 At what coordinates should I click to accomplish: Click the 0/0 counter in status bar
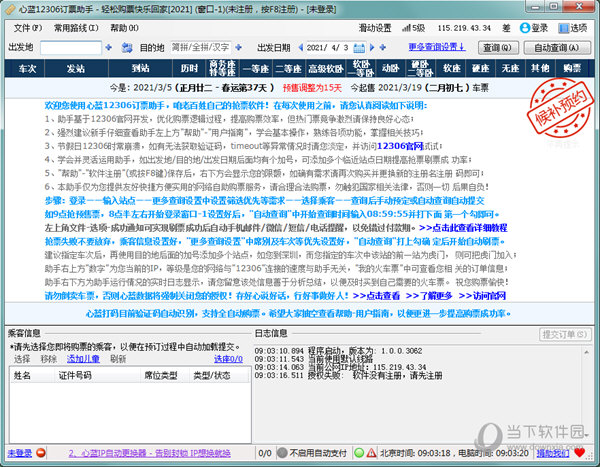tap(265, 454)
